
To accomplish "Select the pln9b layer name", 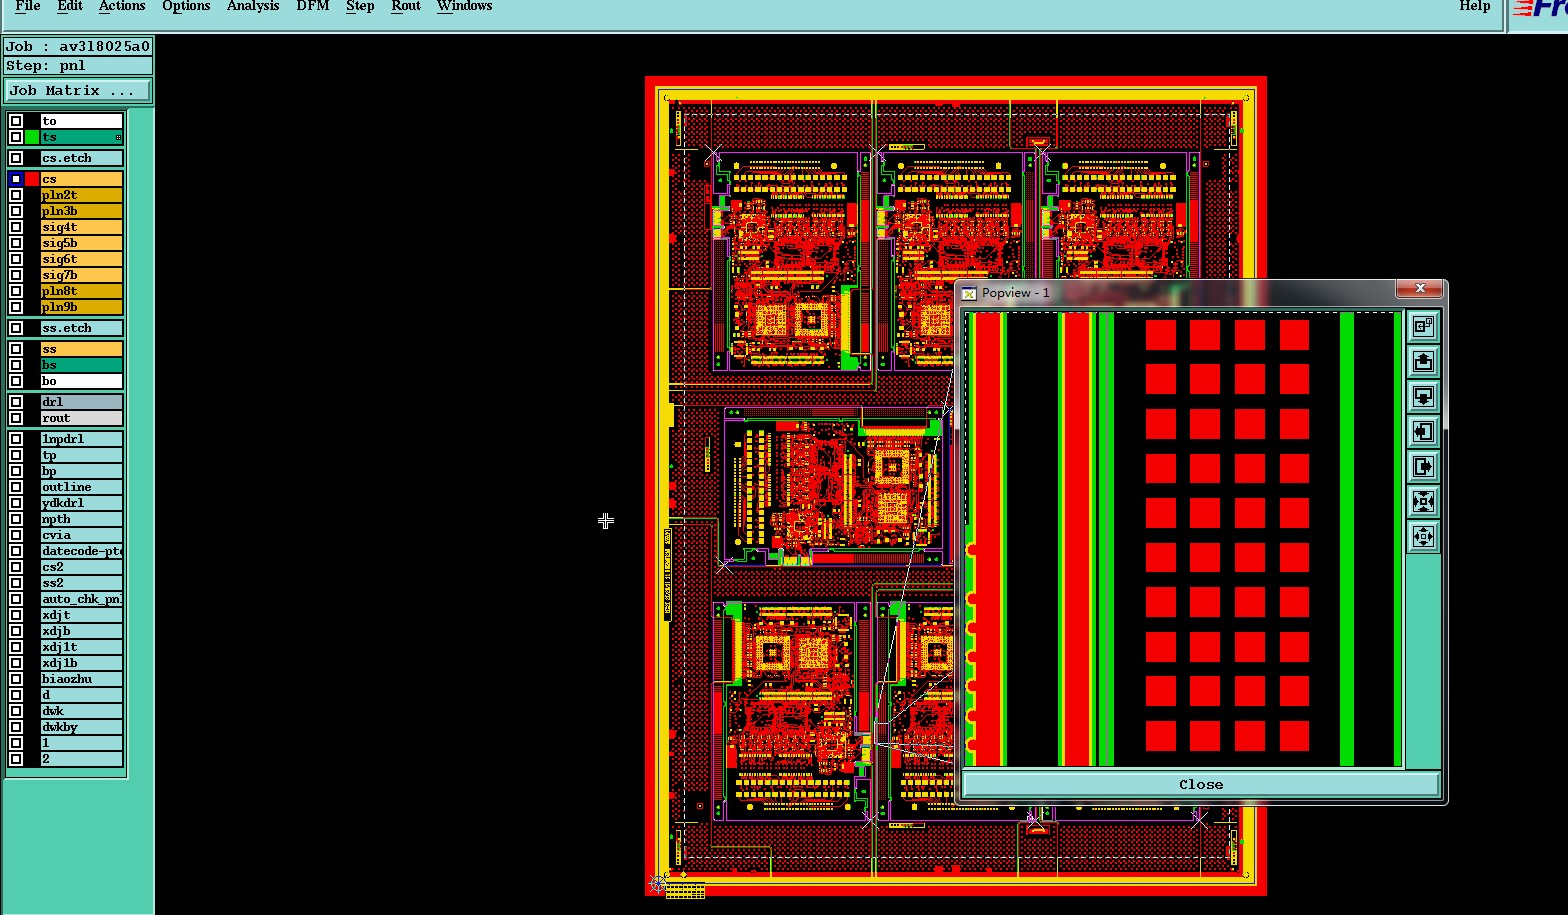I will click(x=81, y=307).
